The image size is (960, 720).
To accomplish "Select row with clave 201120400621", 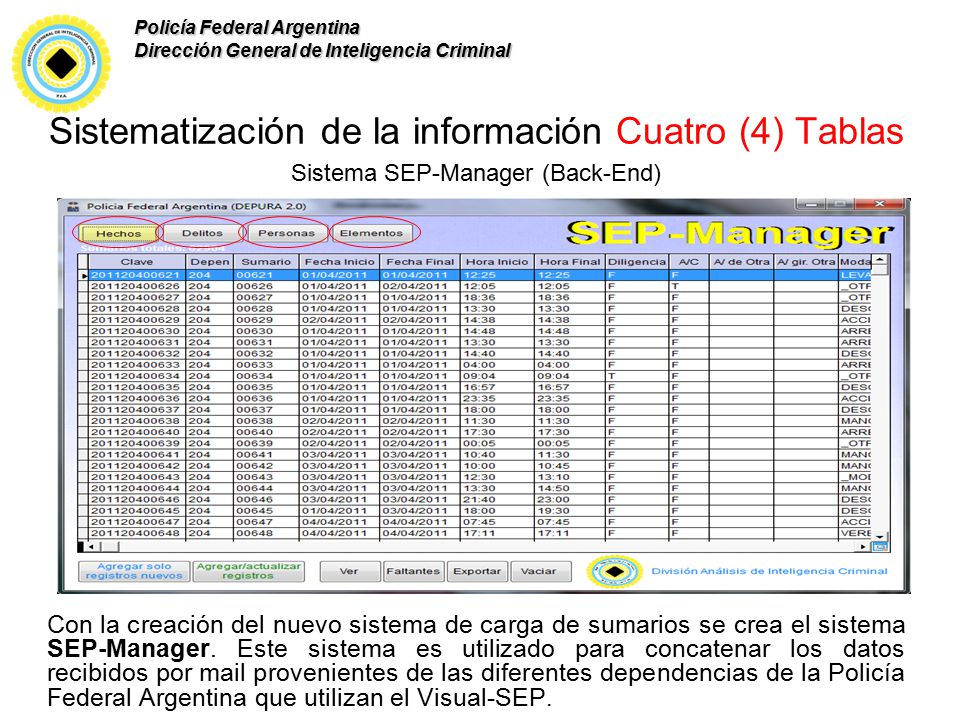I will click(x=475, y=275).
